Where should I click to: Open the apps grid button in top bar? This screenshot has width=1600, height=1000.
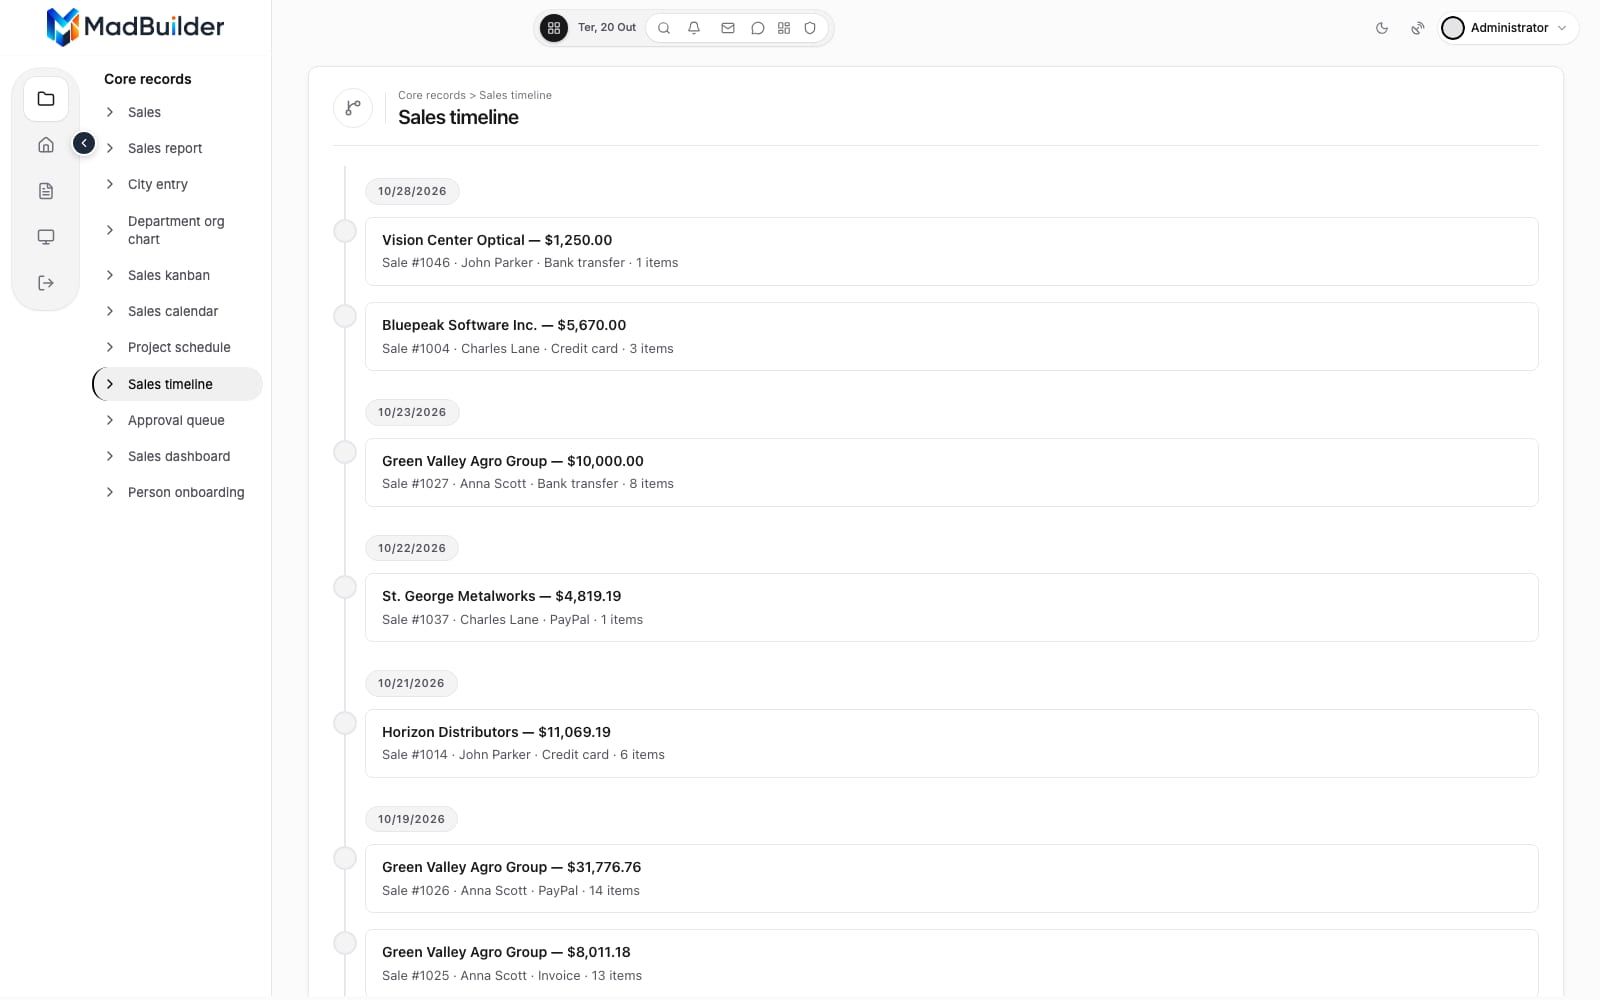pos(553,28)
